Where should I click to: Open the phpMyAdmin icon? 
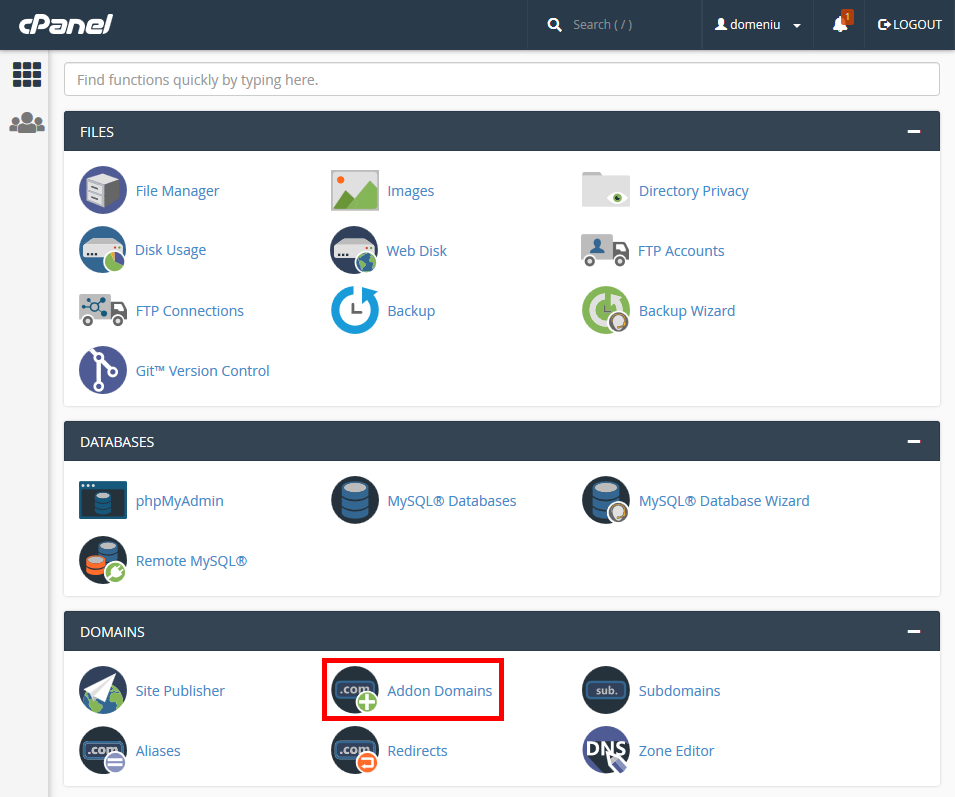tap(103, 500)
